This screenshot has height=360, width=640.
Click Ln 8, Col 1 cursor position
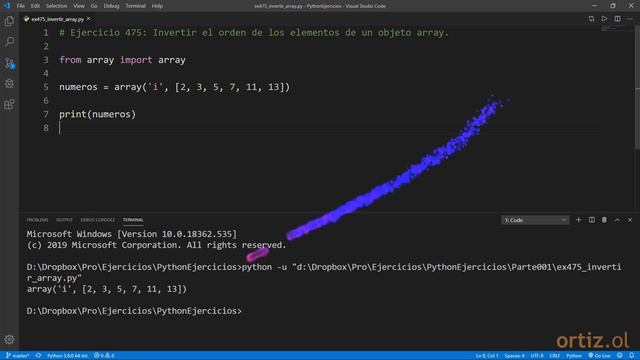coord(487,356)
